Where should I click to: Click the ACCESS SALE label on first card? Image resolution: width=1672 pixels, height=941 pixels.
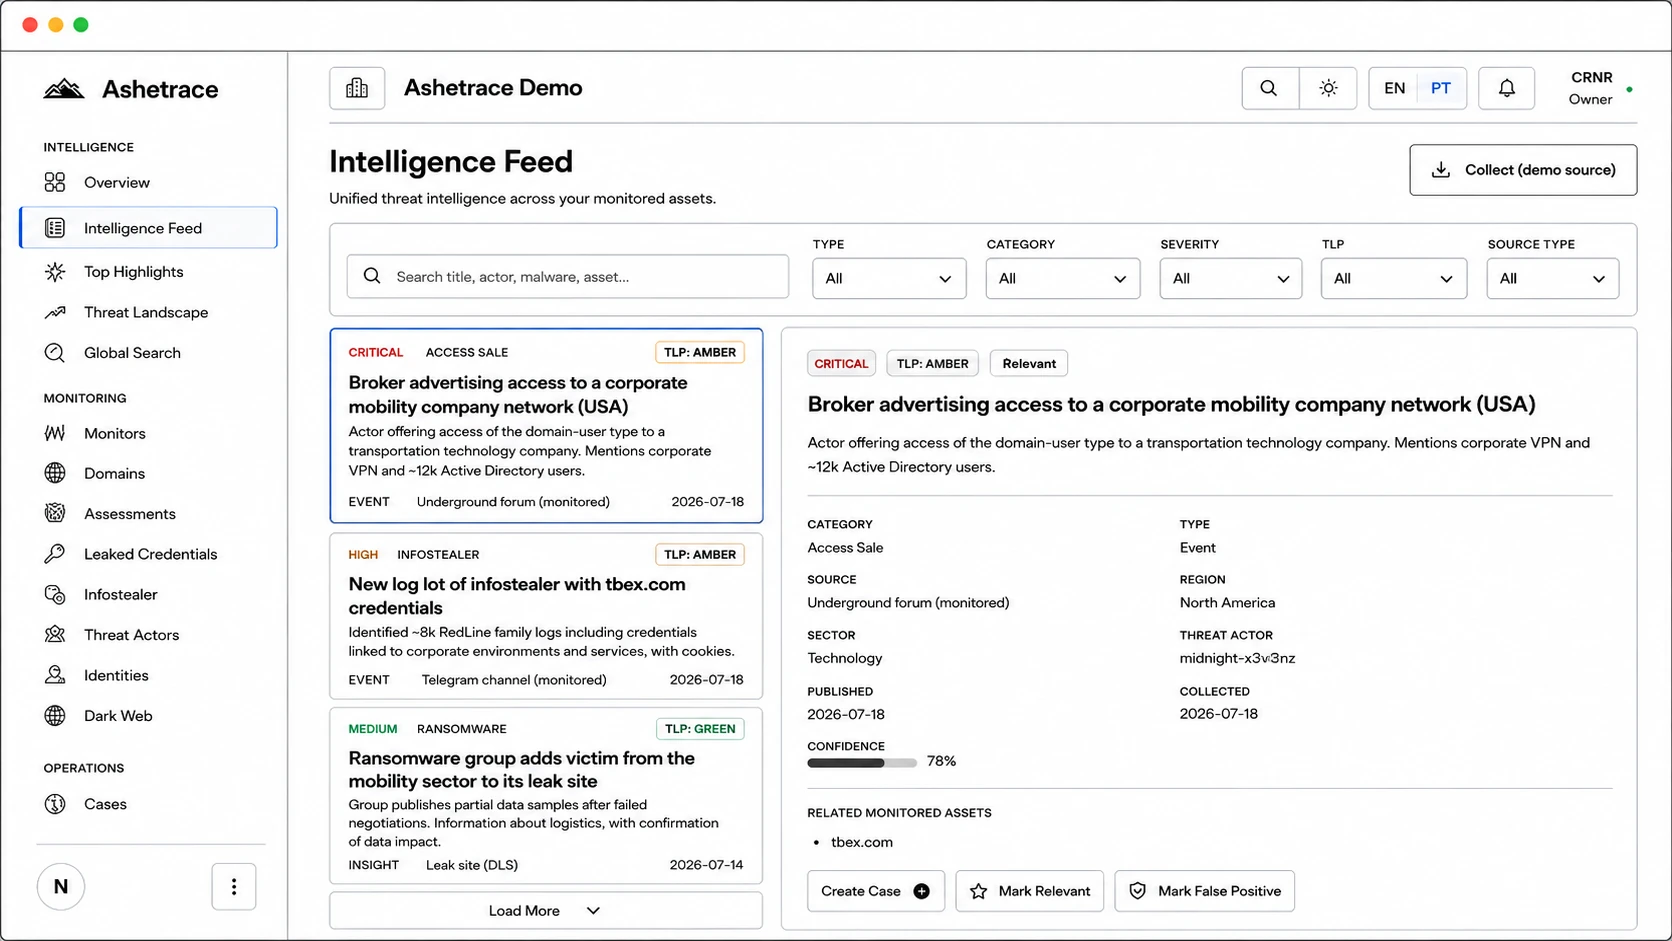(467, 352)
